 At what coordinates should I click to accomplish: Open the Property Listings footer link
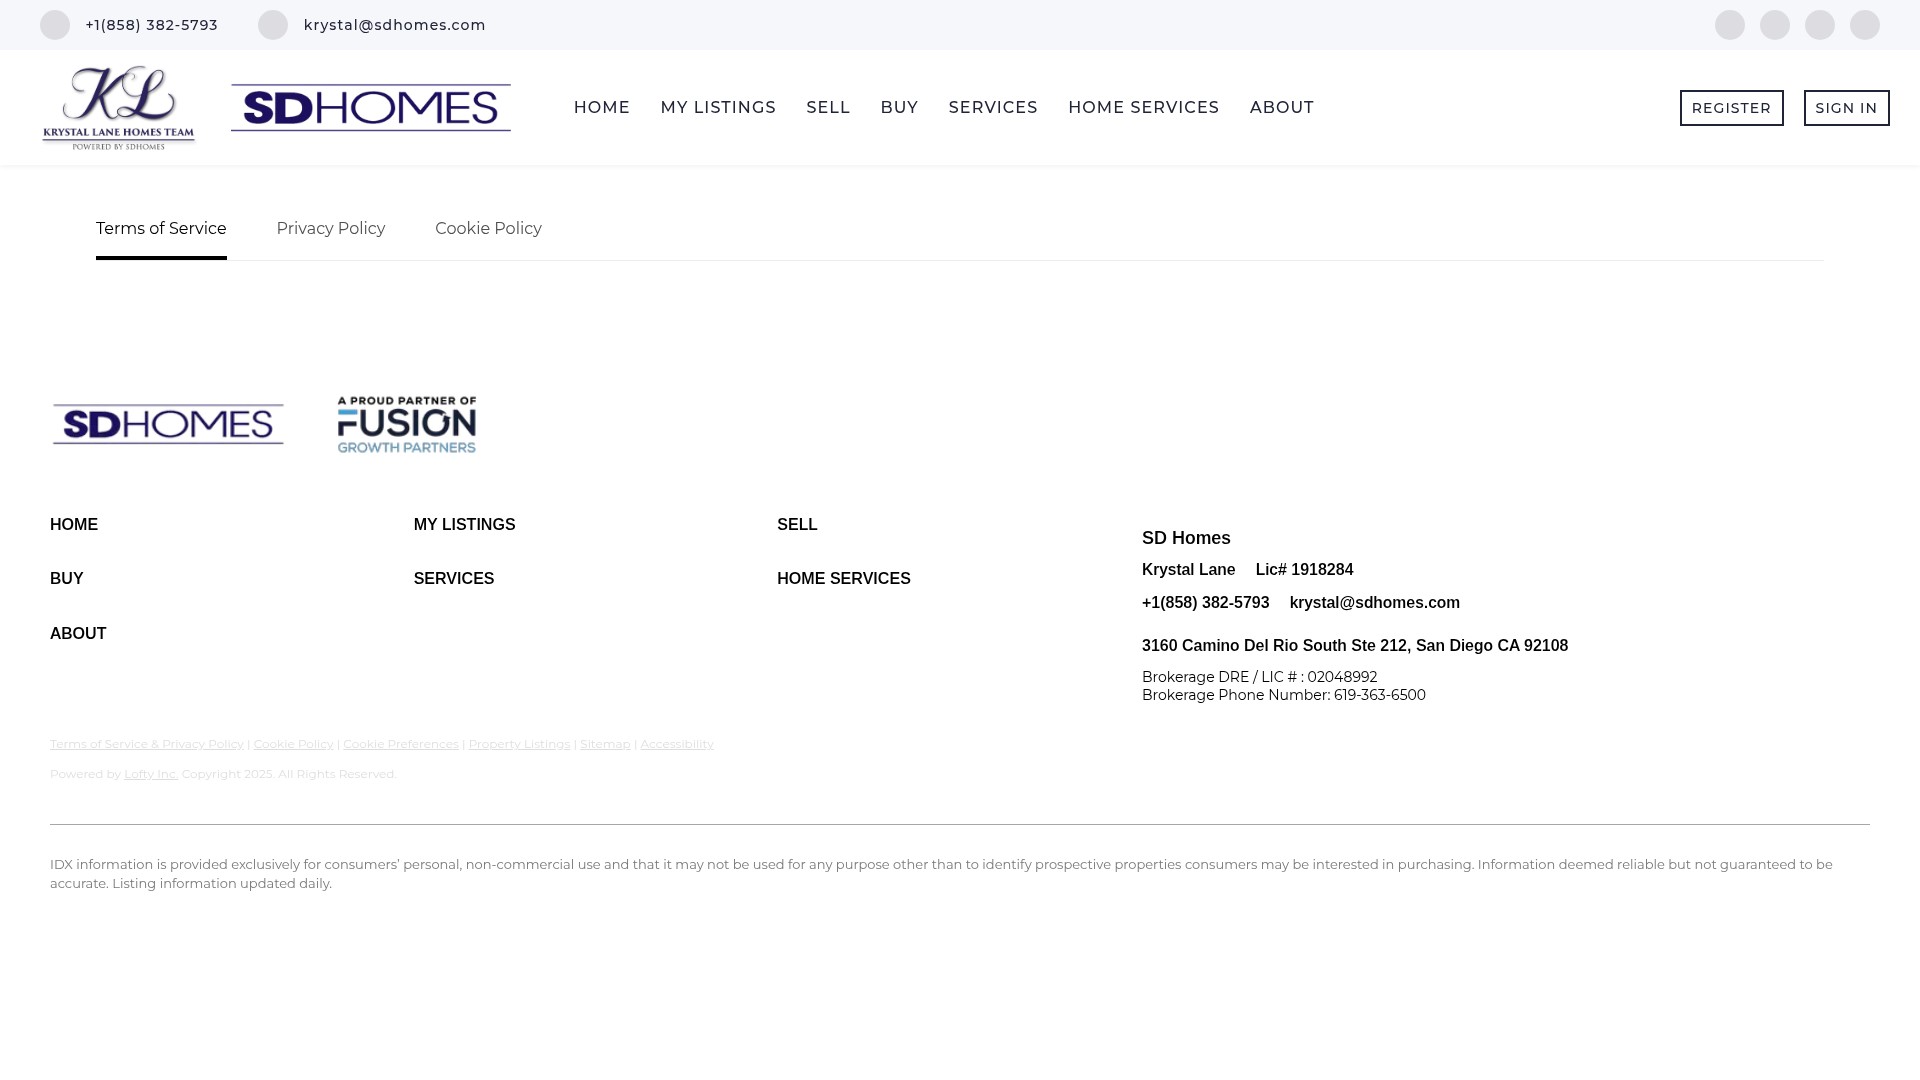(519, 744)
